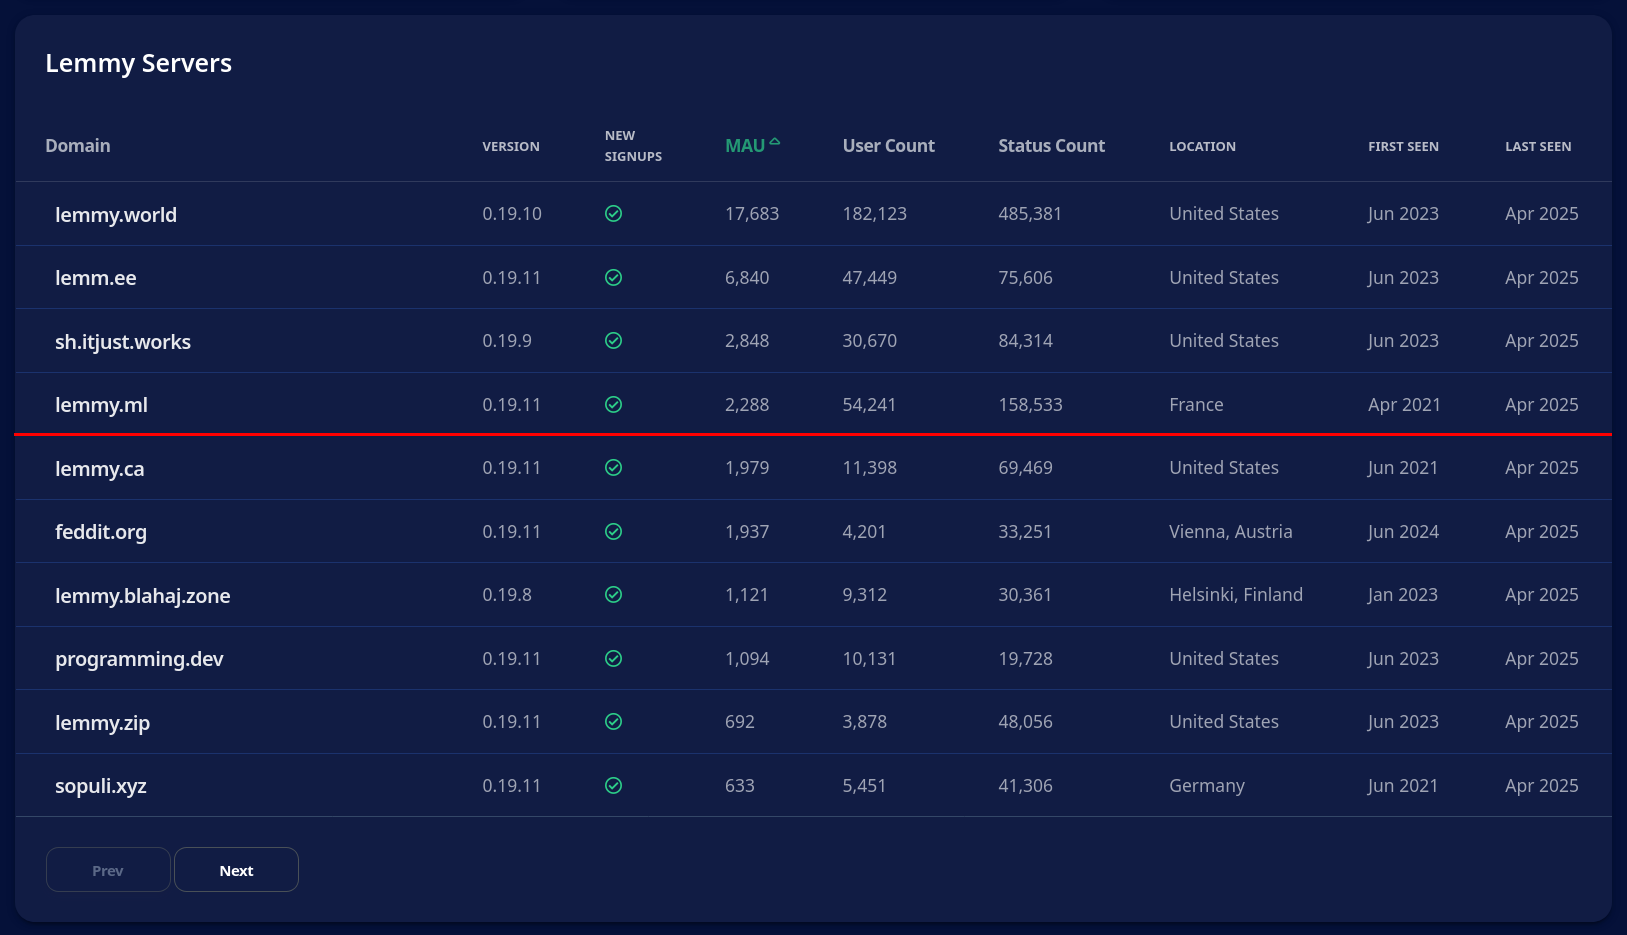
Task: Open the lemm.ee server link
Action: (x=96, y=278)
